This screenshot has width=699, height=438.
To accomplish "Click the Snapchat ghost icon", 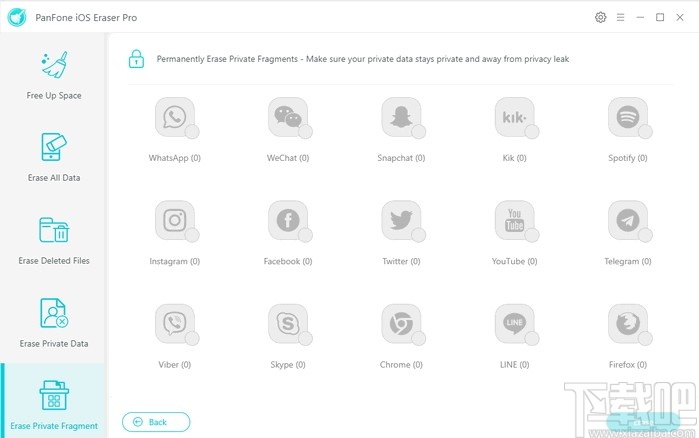I will (401, 117).
